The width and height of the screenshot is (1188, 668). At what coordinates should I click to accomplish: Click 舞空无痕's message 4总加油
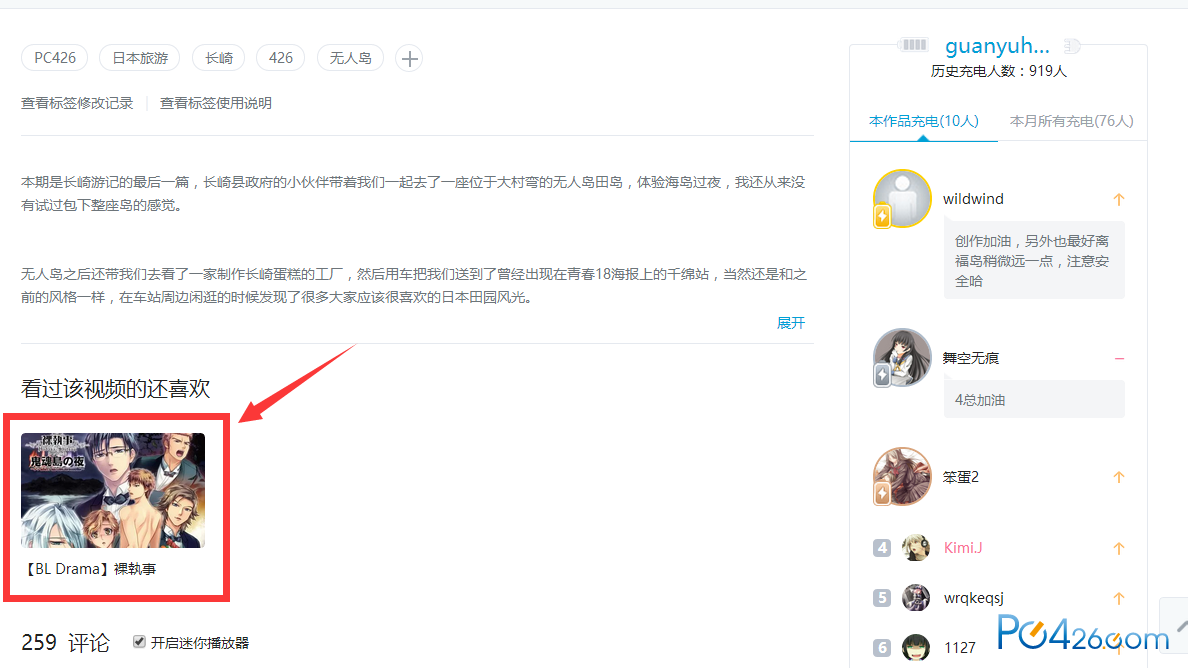(x=1034, y=399)
